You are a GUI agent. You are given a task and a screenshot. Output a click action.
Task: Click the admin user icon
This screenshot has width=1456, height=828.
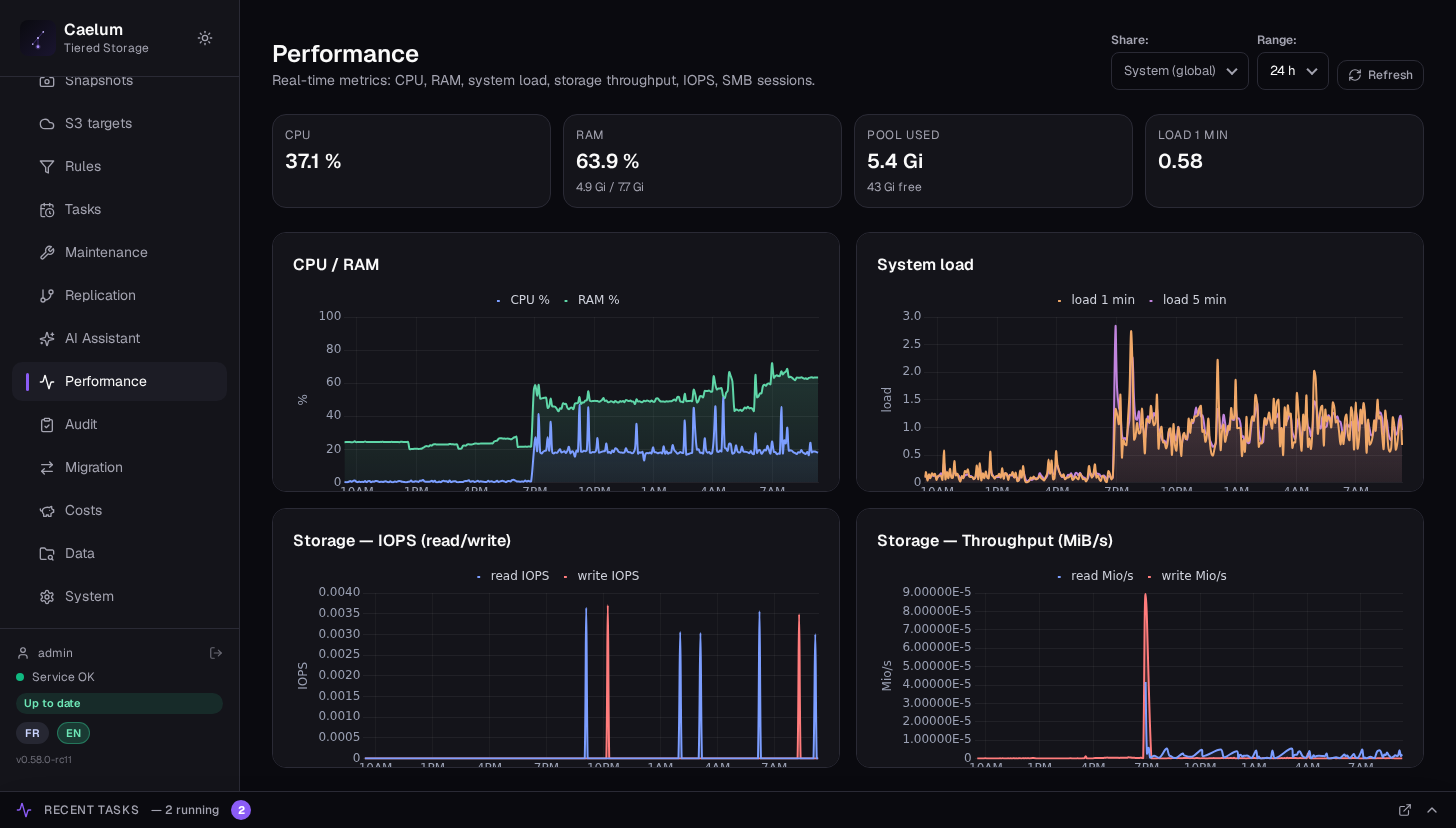tap(23, 653)
